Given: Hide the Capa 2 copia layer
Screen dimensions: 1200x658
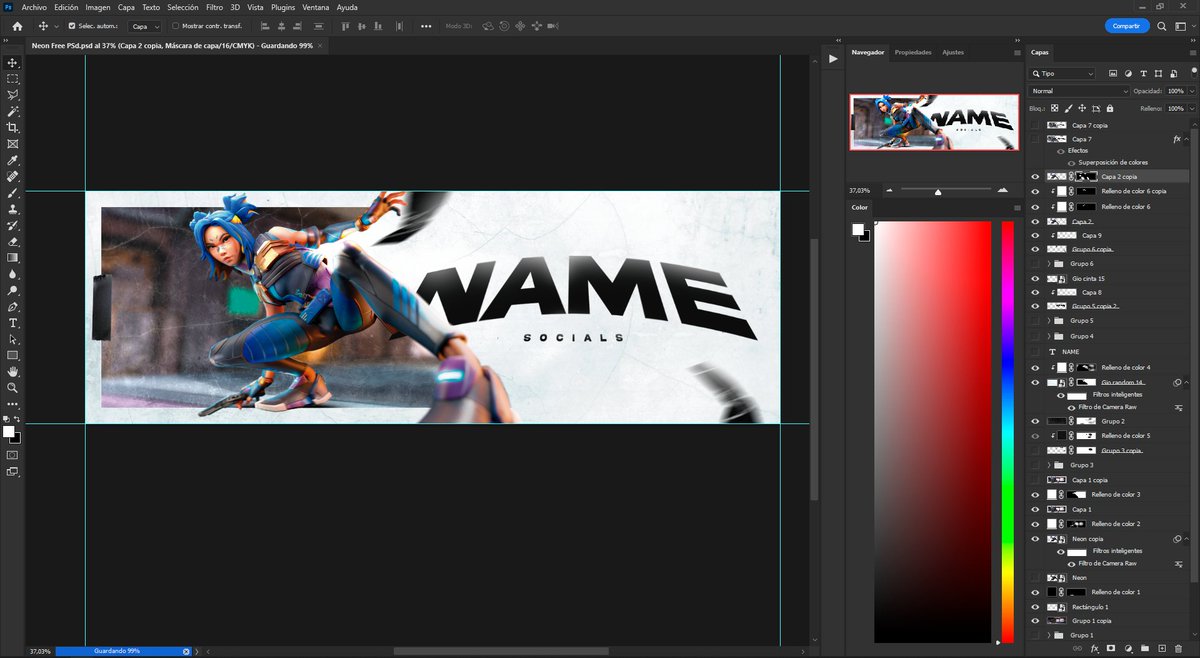Looking at the screenshot, I should point(1034,176).
